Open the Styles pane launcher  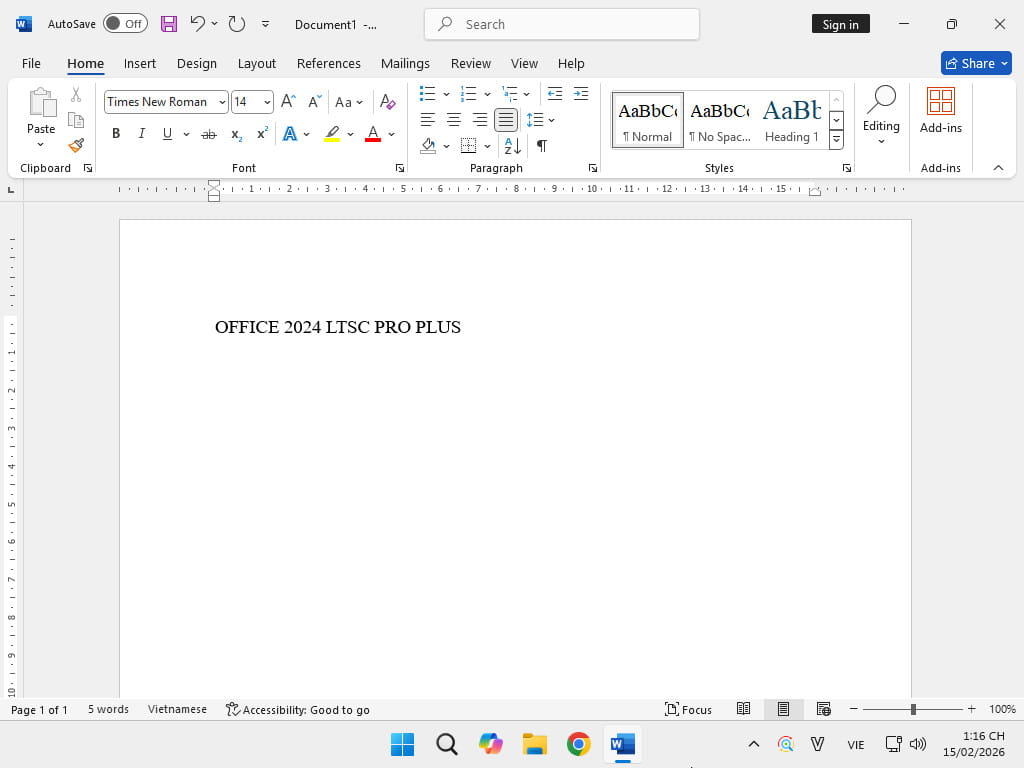click(x=846, y=168)
